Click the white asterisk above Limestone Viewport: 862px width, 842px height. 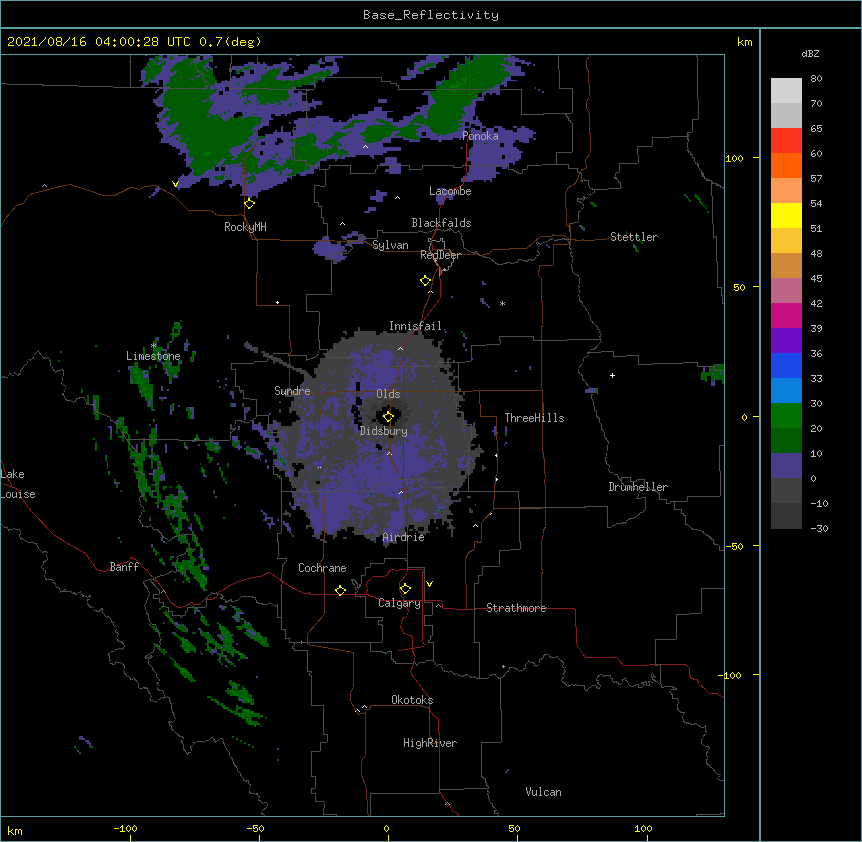154,346
